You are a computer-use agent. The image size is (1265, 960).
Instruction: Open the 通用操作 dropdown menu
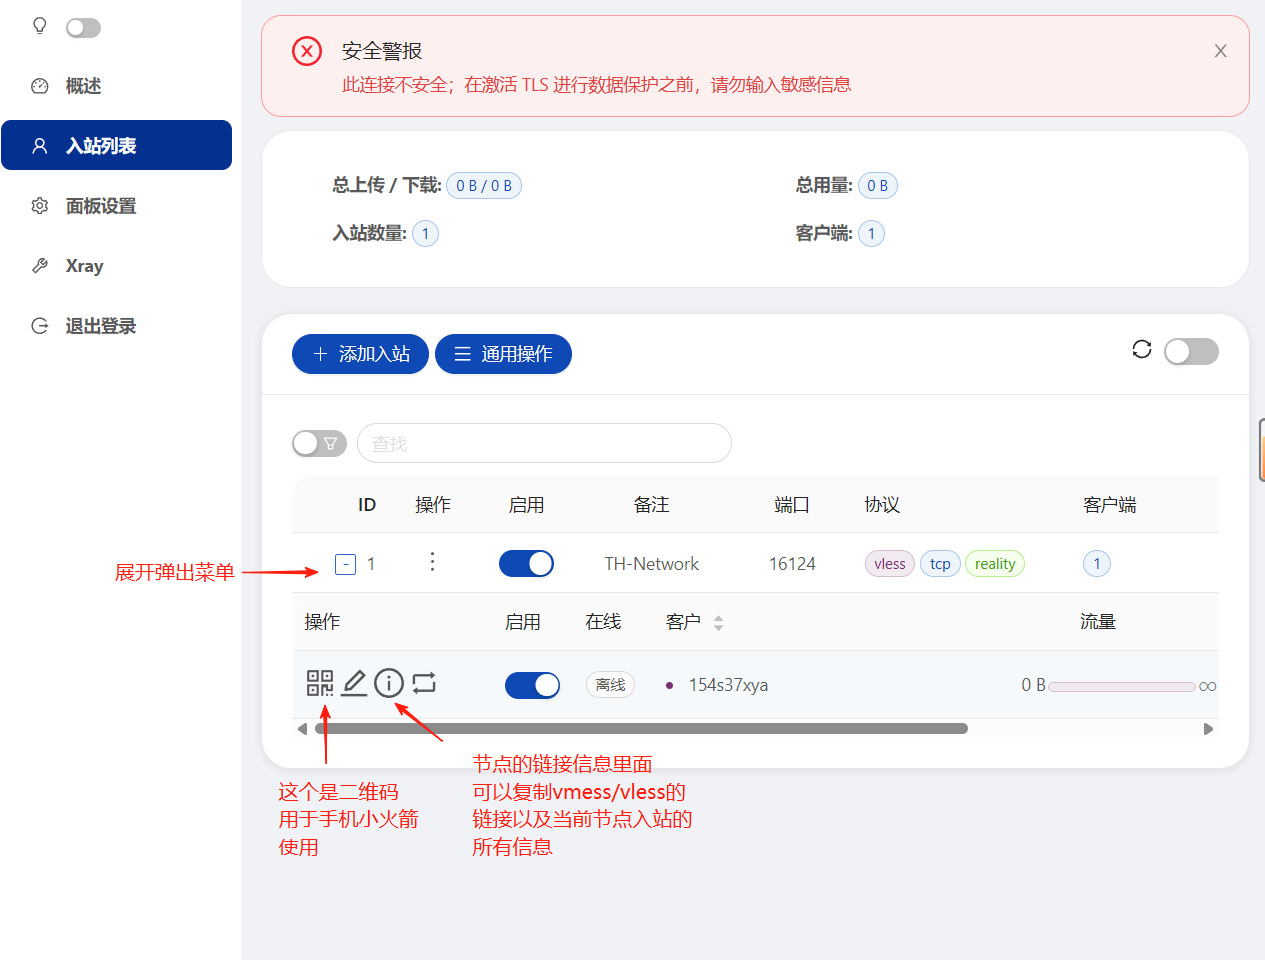point(503,354)
